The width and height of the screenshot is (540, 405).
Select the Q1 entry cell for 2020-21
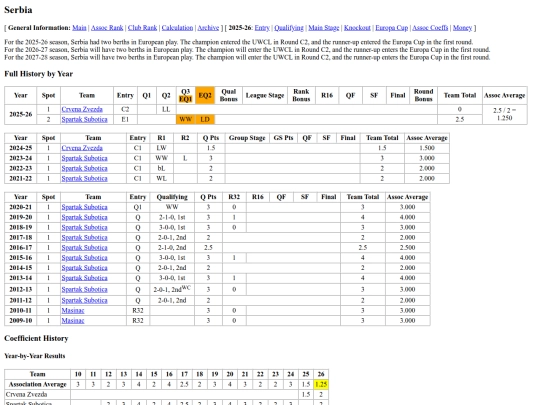tap(138, 207)
